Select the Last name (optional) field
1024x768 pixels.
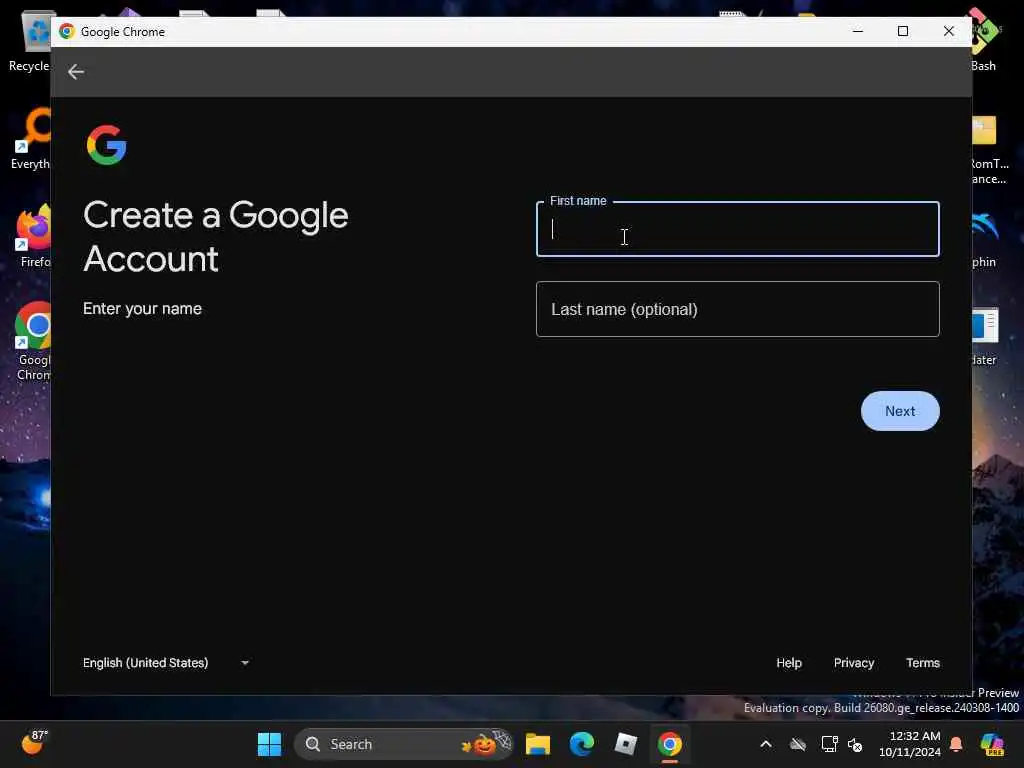tap(737, 309)
